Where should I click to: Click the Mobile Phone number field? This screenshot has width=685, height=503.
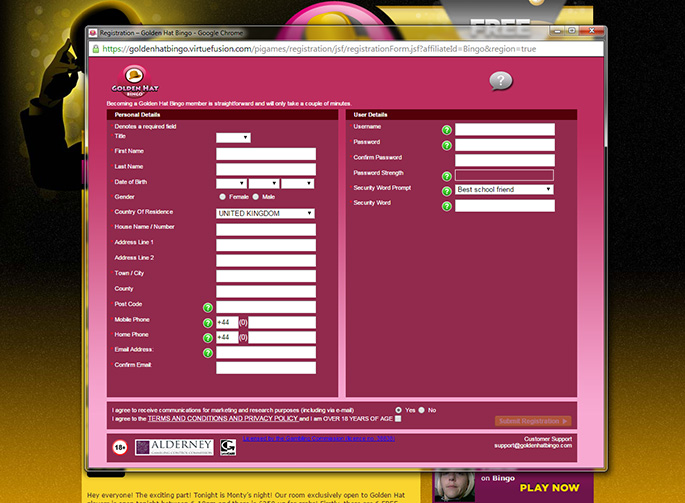[x=282, y=323]
